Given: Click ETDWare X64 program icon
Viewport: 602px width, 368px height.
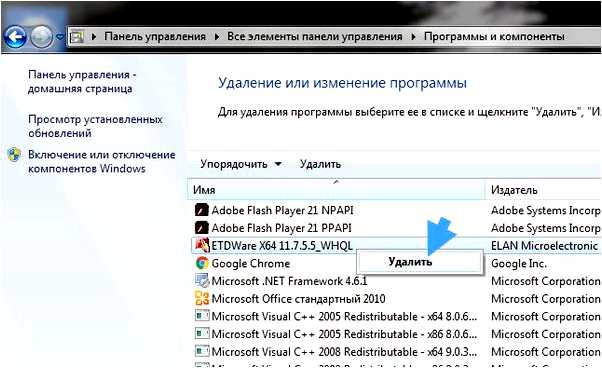Looking at the screenshot, I should tap(202, 245).
